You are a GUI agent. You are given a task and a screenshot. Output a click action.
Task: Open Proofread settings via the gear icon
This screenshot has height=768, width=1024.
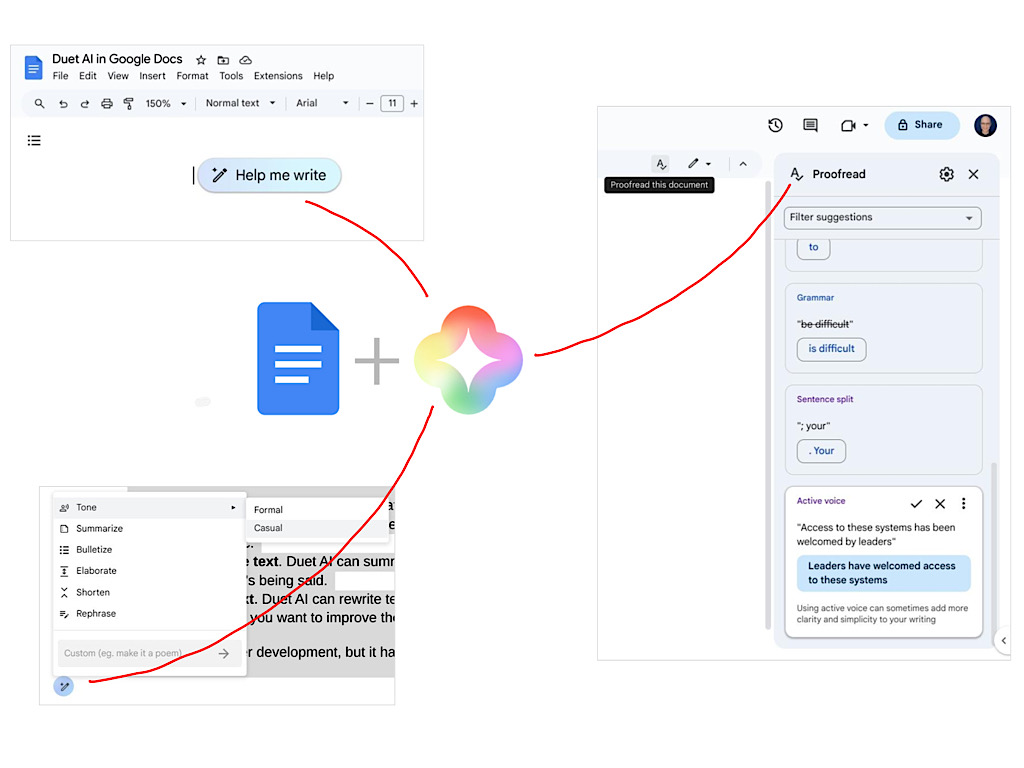click(946, 174)
